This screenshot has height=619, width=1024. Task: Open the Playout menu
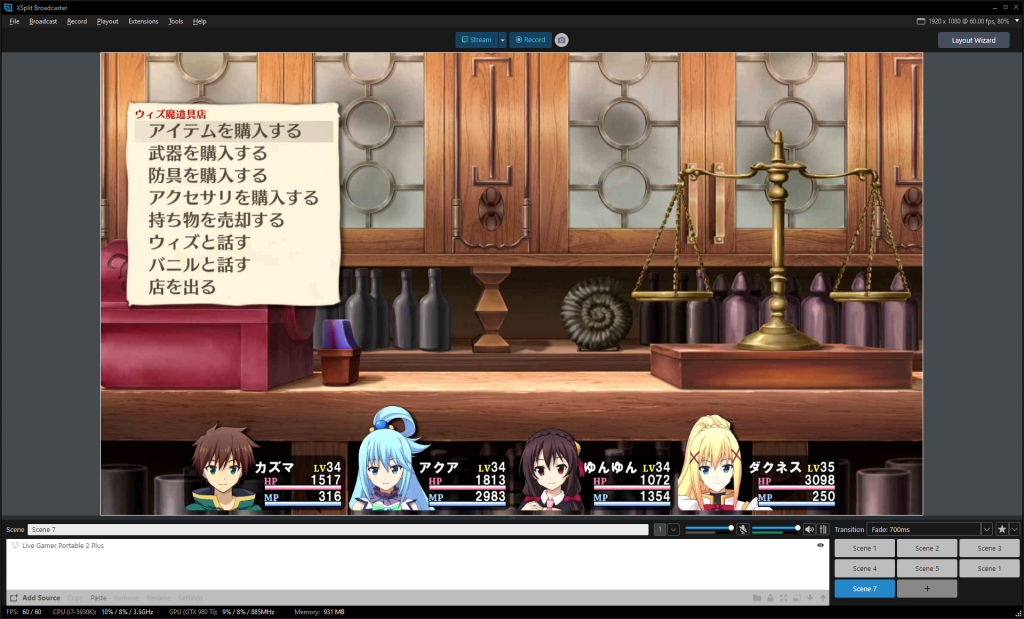pyautogui.click(x=108, y=22)
